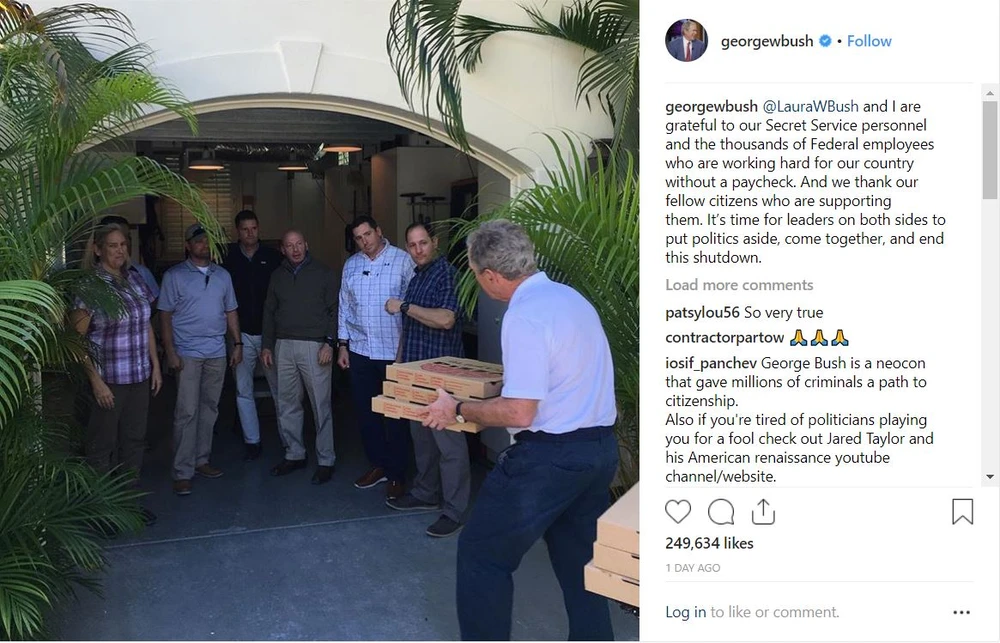View the 249,634 likes list
Screen dimensions: 1000x643
(709, 543)
